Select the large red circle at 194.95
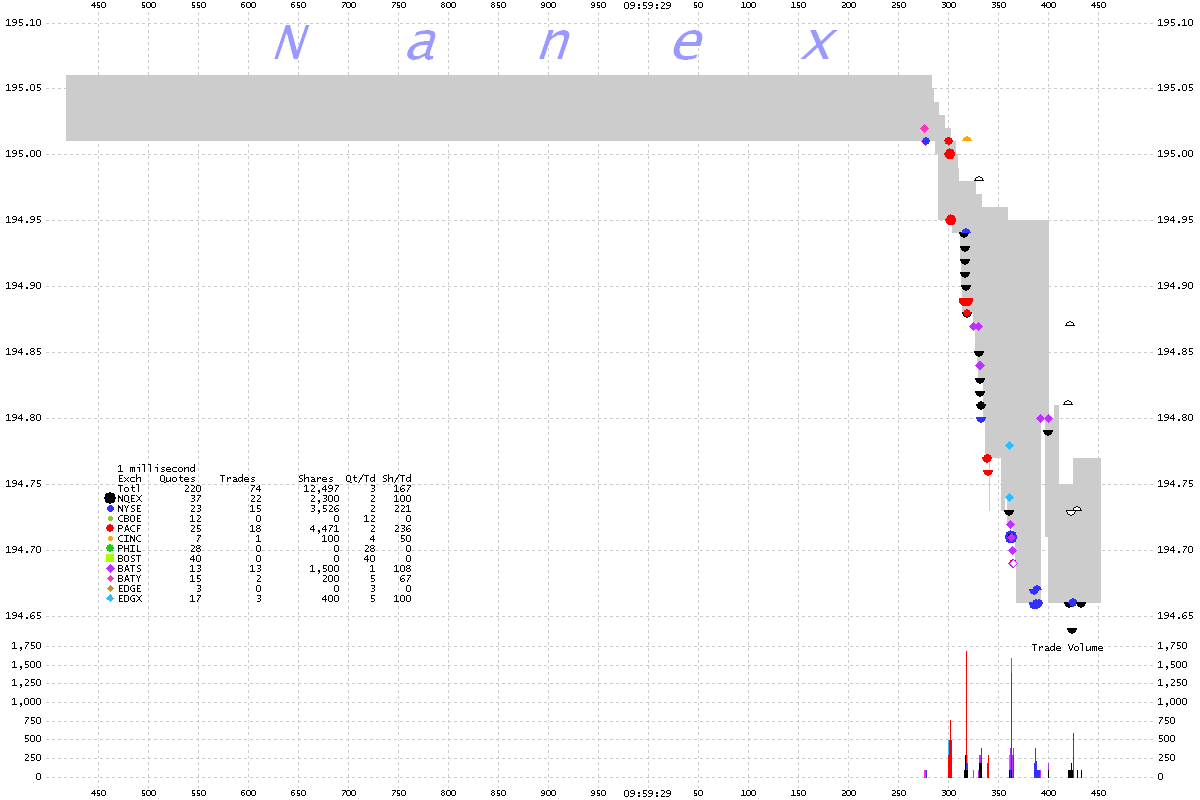 (x=950, y=220)
